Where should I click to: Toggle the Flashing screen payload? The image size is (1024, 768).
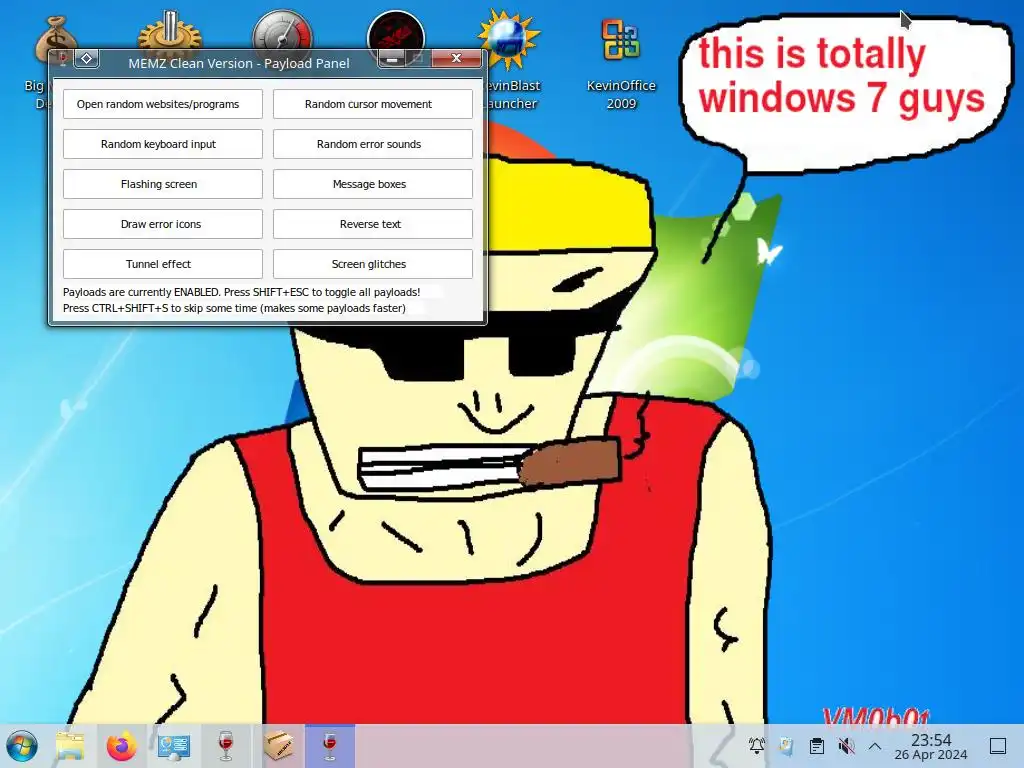[x=163, y=184]
